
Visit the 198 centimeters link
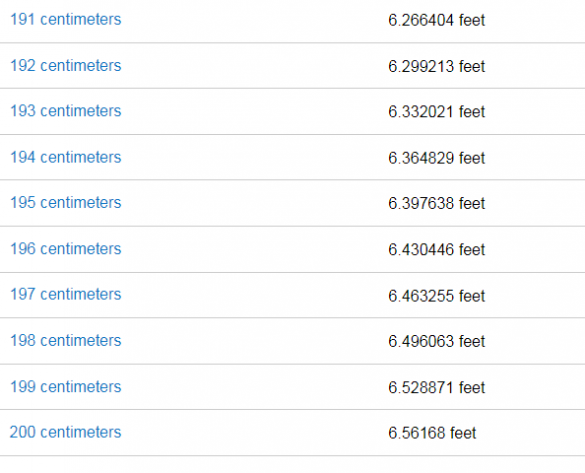[x=65, y=341]
